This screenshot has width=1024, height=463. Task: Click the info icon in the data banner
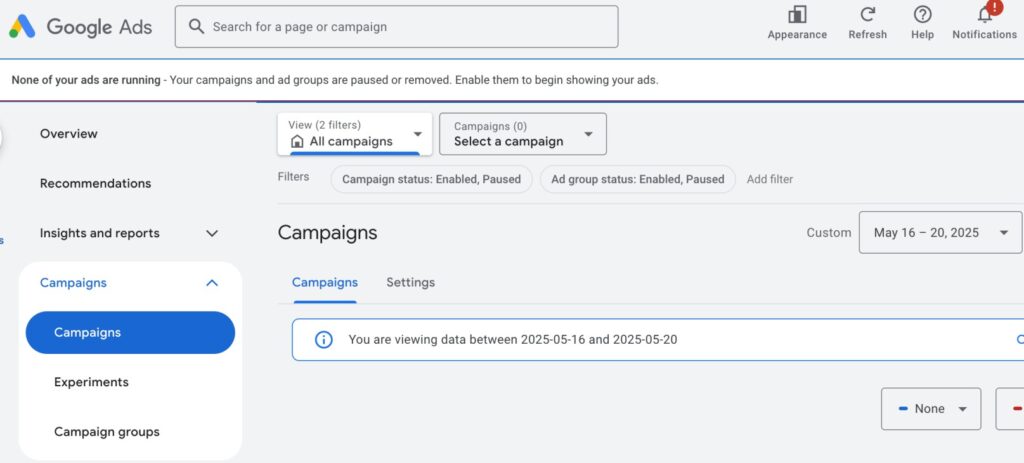click(x=324, y=340)
